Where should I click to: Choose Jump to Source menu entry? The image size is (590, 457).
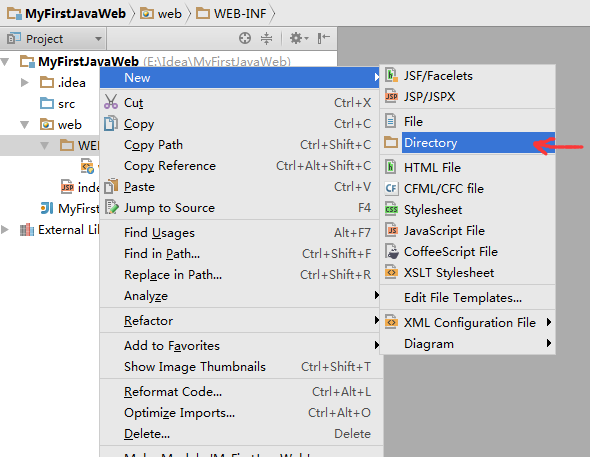tap(240, 208)
